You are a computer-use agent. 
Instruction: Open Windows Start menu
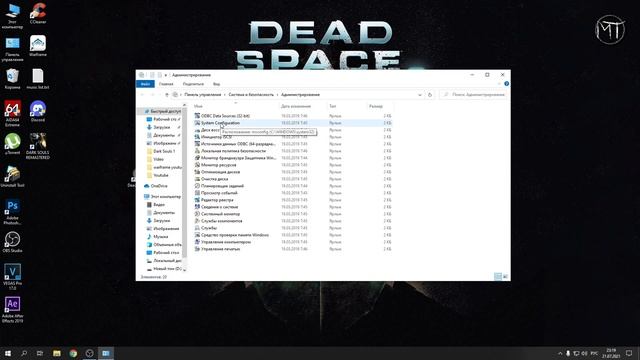click(8, 353)
